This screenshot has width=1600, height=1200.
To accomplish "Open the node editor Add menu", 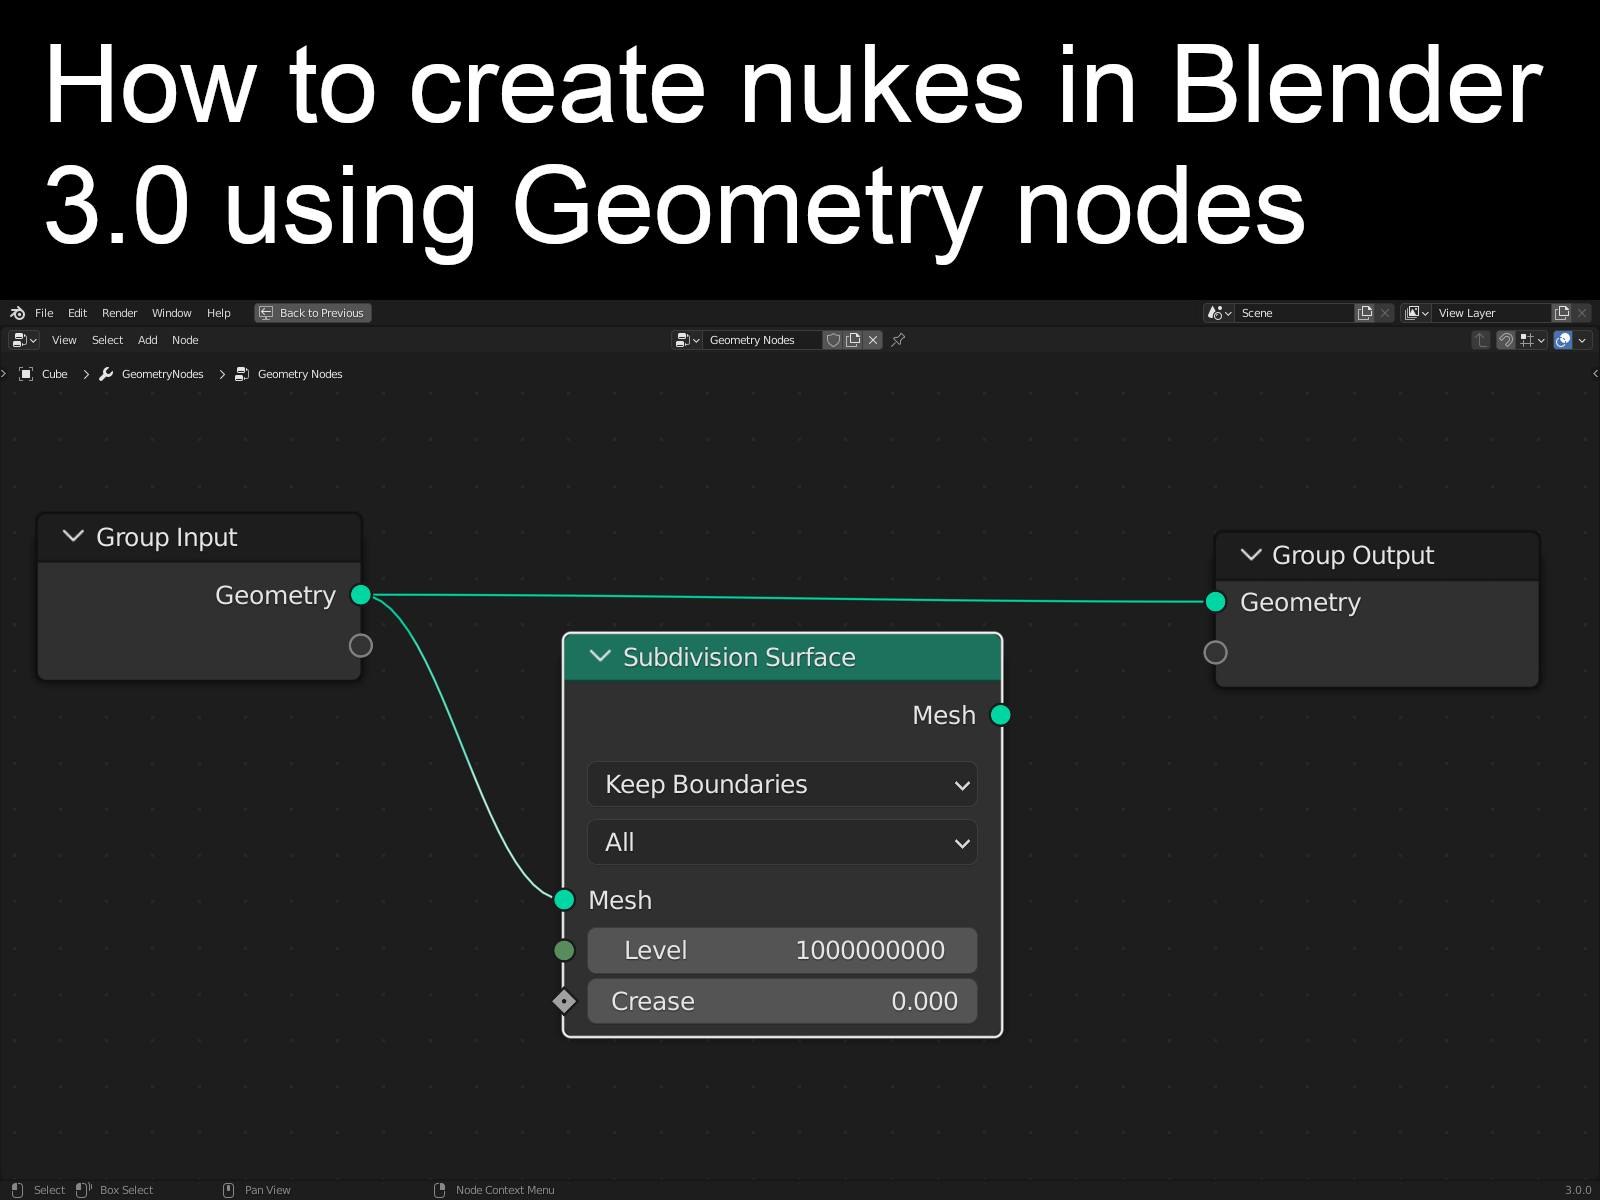I will [147, 340].
